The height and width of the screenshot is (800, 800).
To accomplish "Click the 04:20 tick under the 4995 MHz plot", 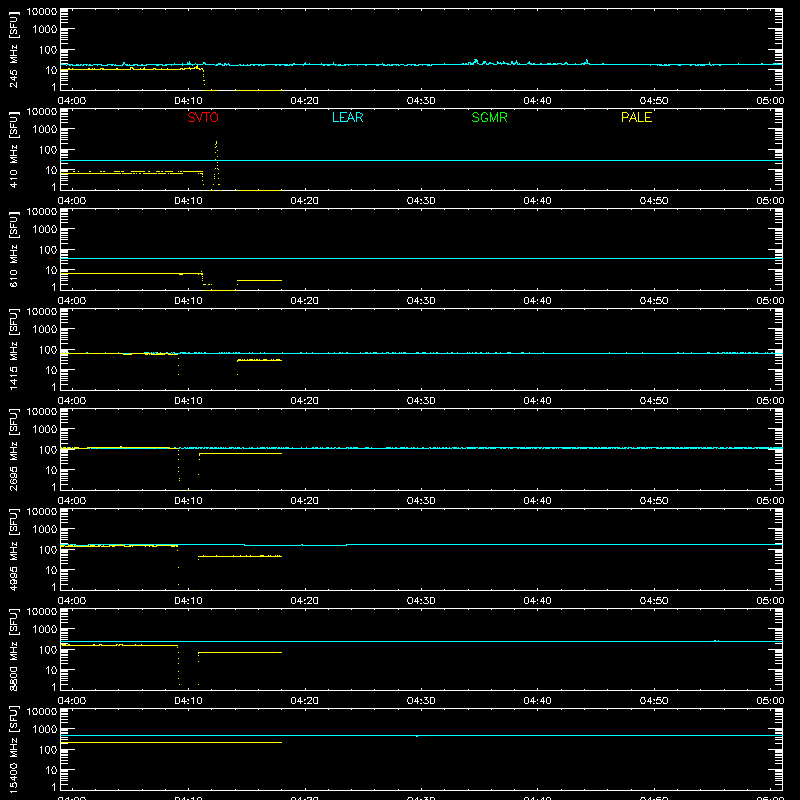I will 305,601.
